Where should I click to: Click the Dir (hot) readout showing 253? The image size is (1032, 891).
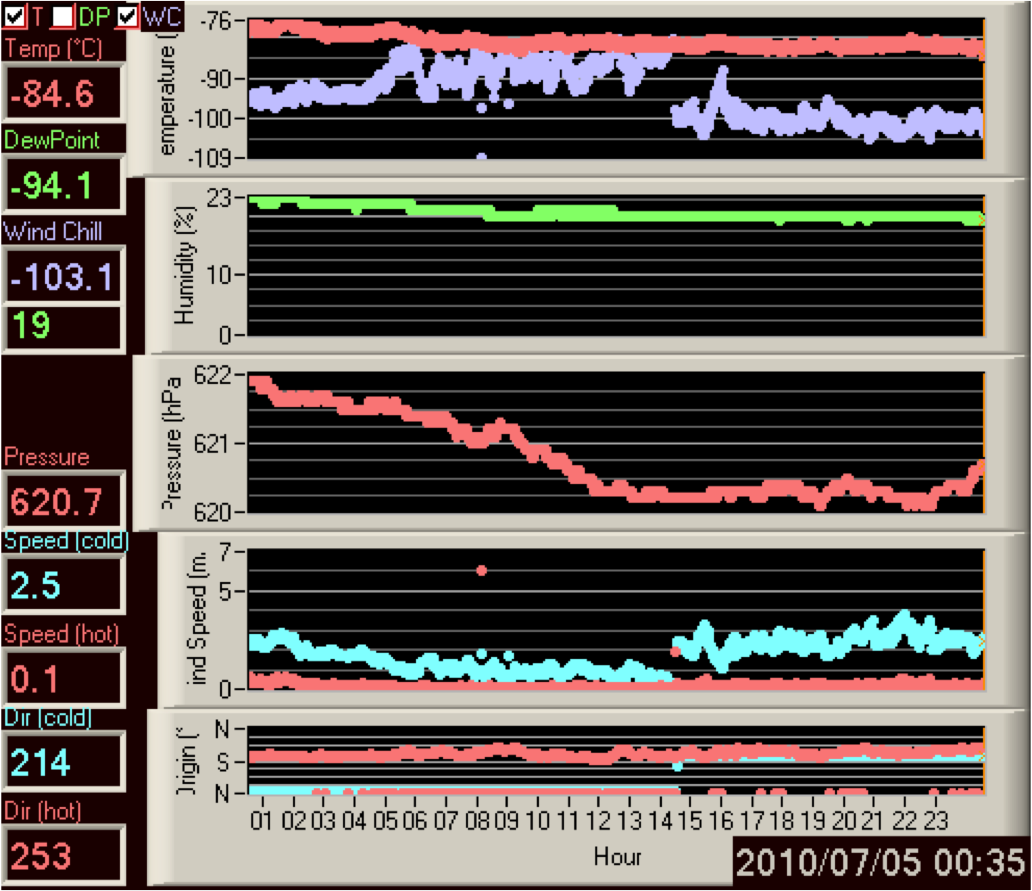[62, 856]
